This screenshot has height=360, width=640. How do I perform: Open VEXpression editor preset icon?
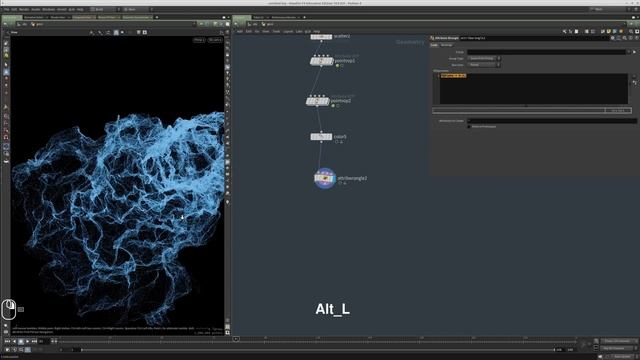click(634, 83)
